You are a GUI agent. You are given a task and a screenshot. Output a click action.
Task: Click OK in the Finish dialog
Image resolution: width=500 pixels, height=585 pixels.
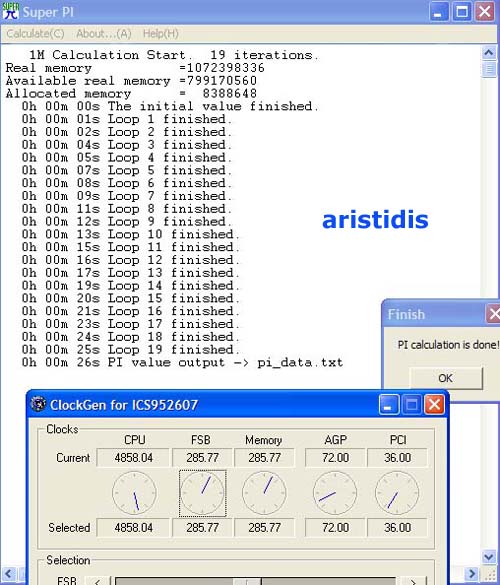tap(446, 378)
